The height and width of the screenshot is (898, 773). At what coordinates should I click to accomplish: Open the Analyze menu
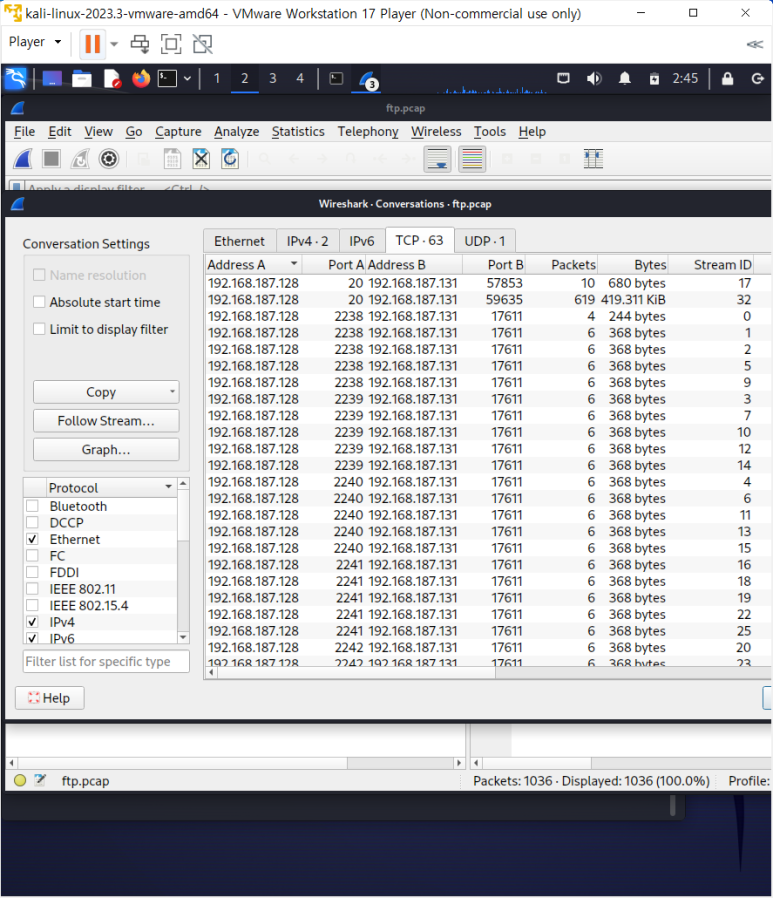pyautogui.click(x=236, y=131)
